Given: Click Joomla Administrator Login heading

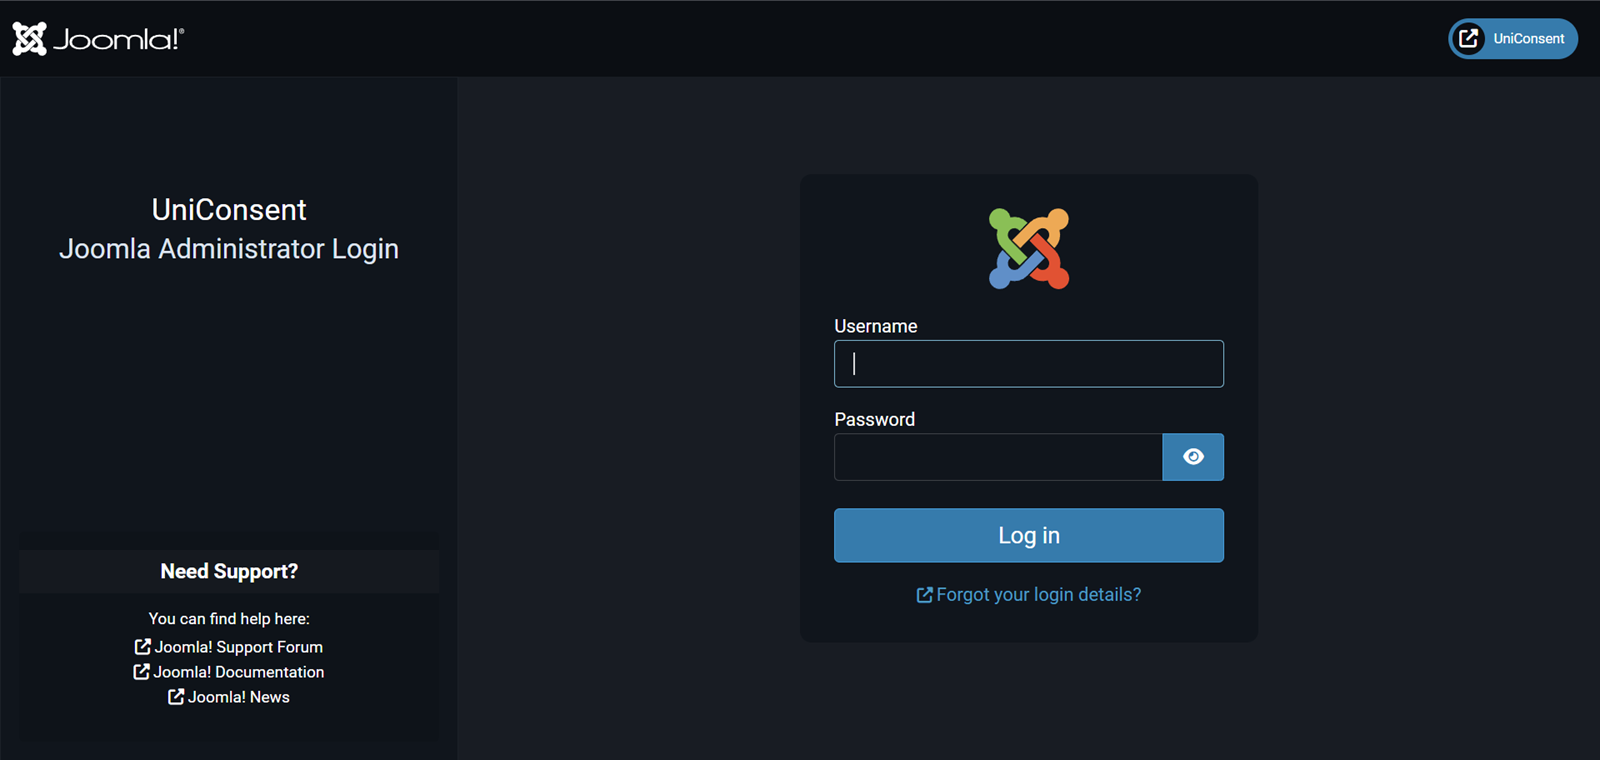Looking at the screenshot, I should pos(229,248).
